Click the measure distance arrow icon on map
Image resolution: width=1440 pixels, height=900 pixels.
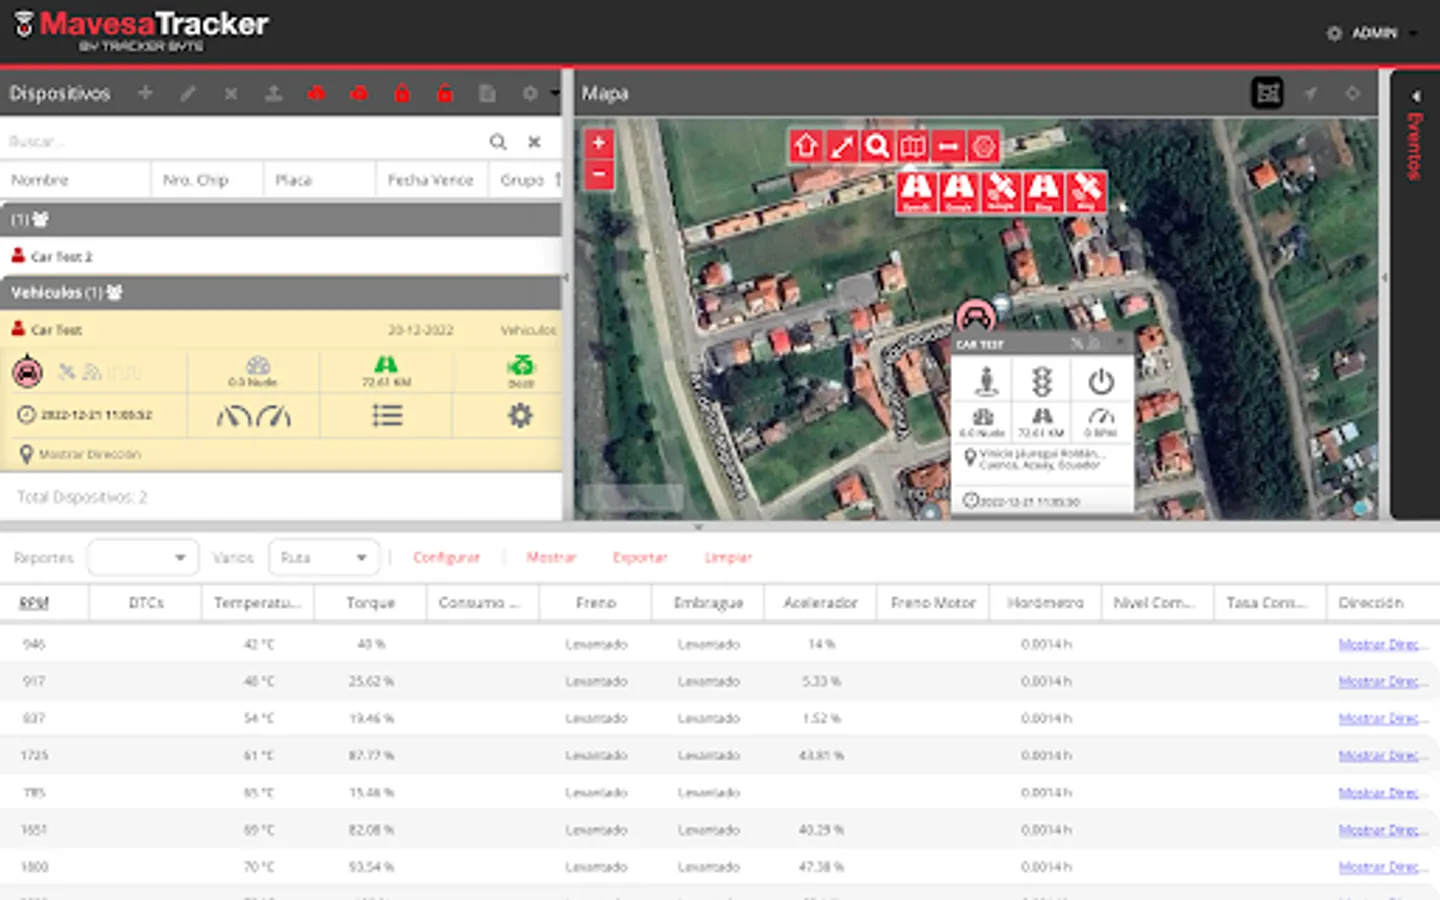842,147
